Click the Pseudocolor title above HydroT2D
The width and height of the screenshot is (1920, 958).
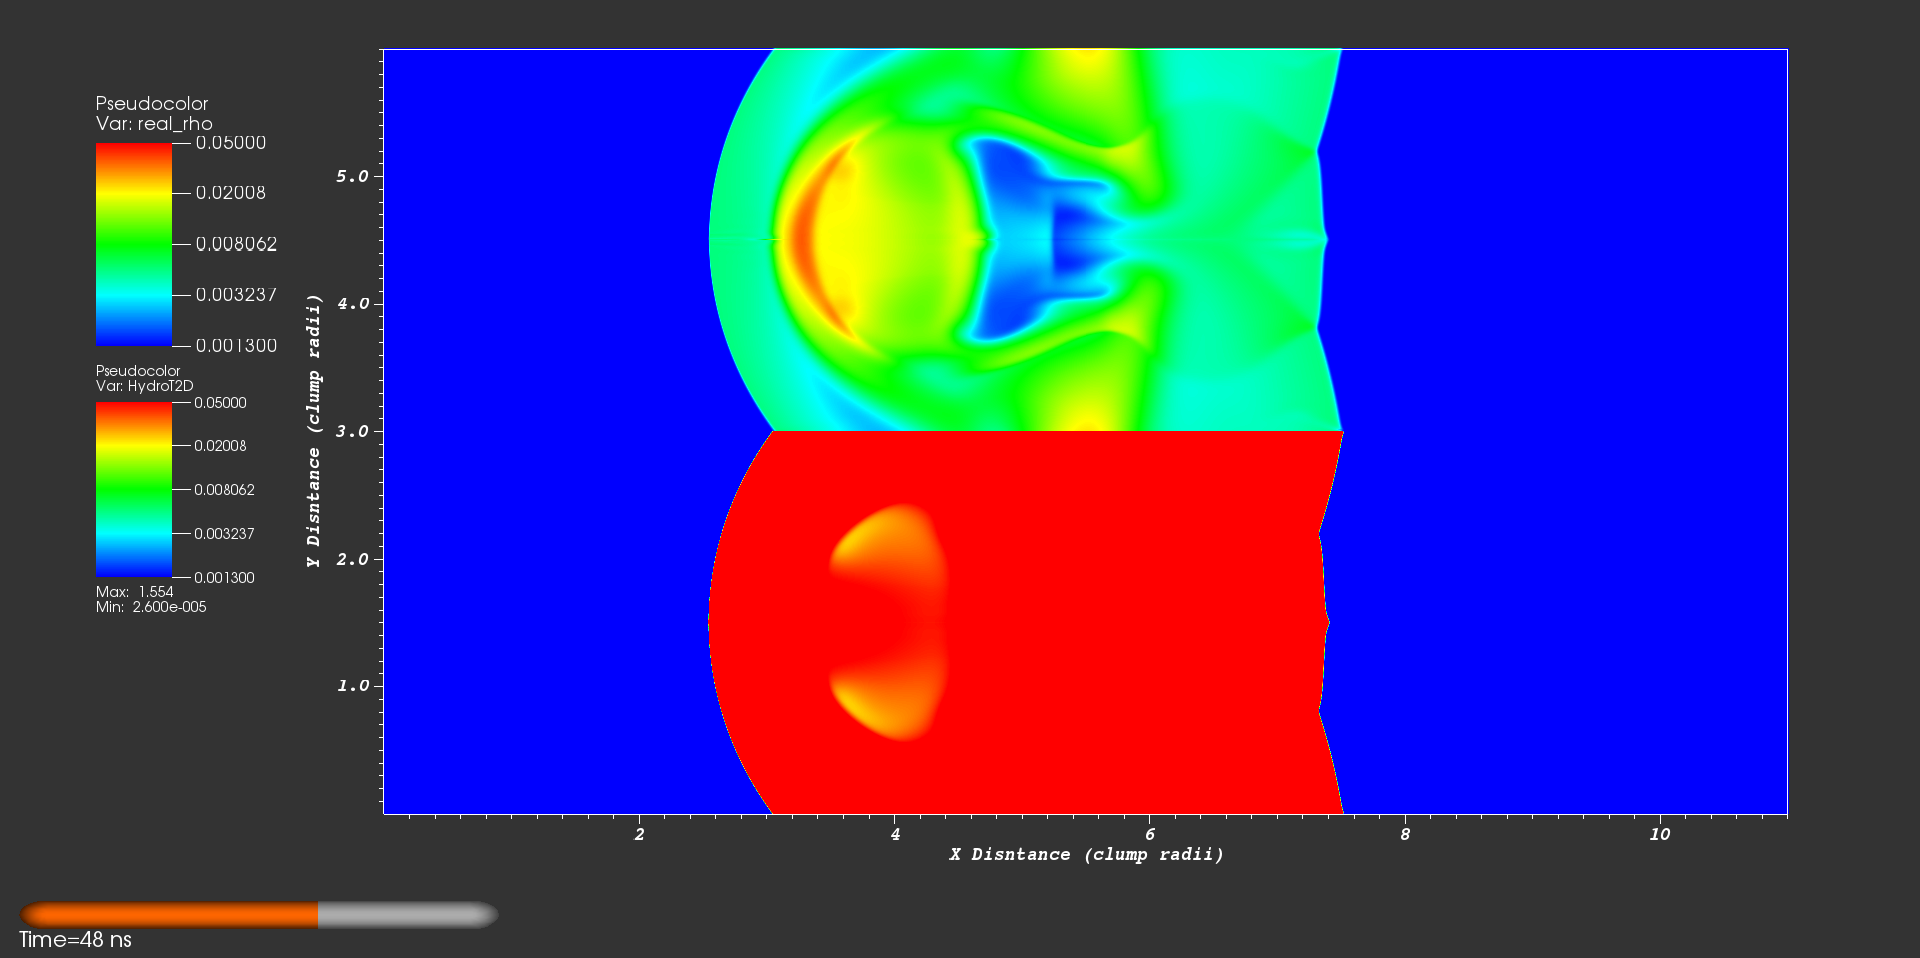point(138,371)
